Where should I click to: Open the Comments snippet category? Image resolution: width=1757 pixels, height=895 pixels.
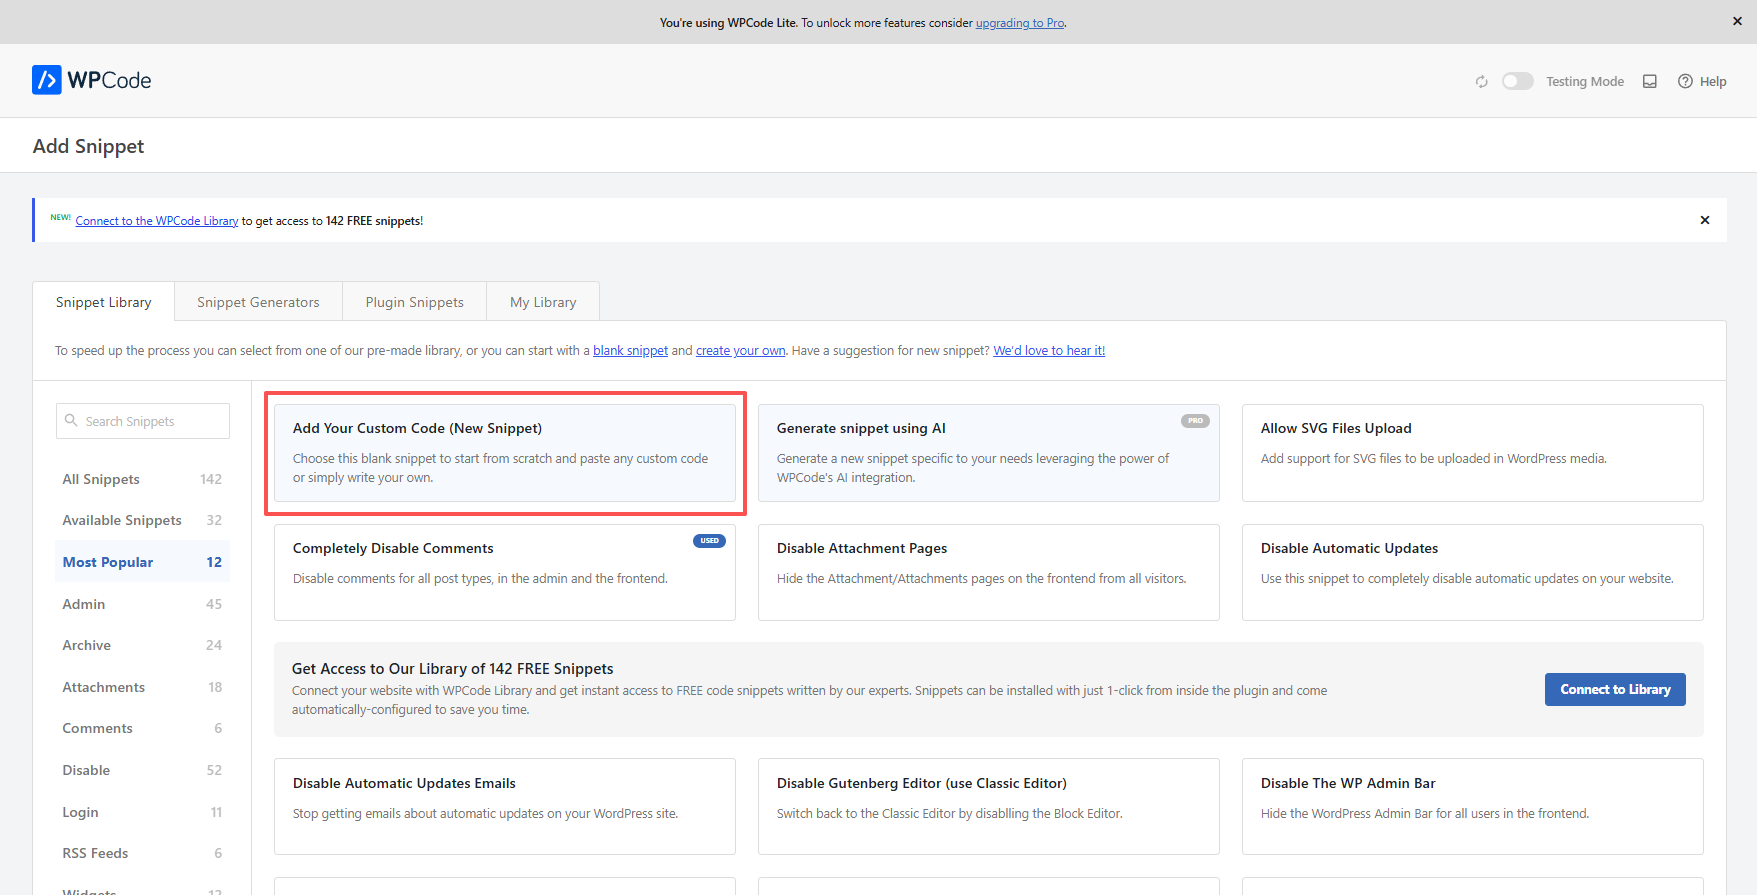coord(142,728)
